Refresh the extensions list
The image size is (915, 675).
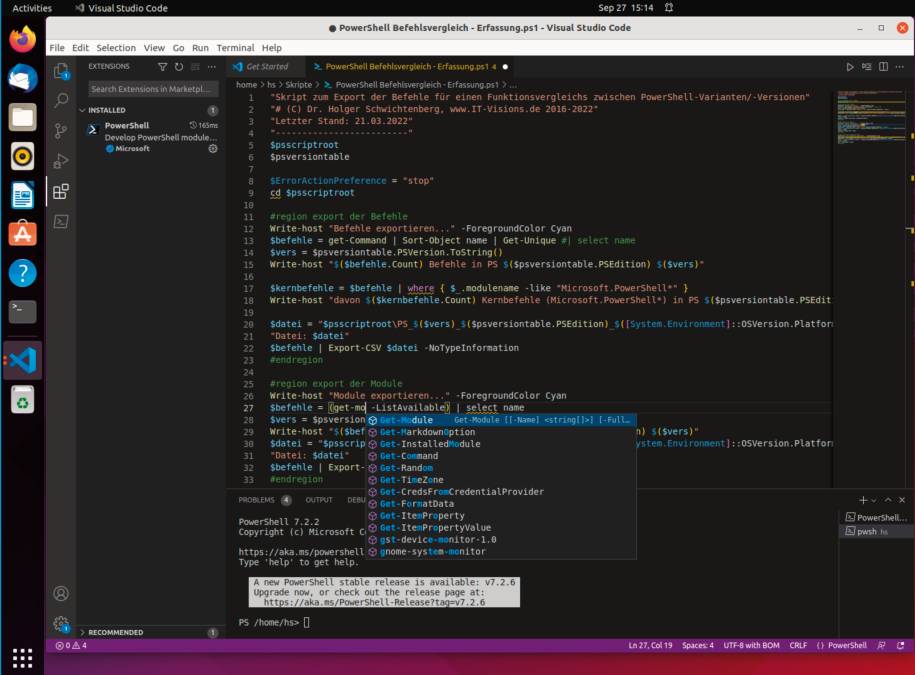pyautogui.click(x=179, y=67)
